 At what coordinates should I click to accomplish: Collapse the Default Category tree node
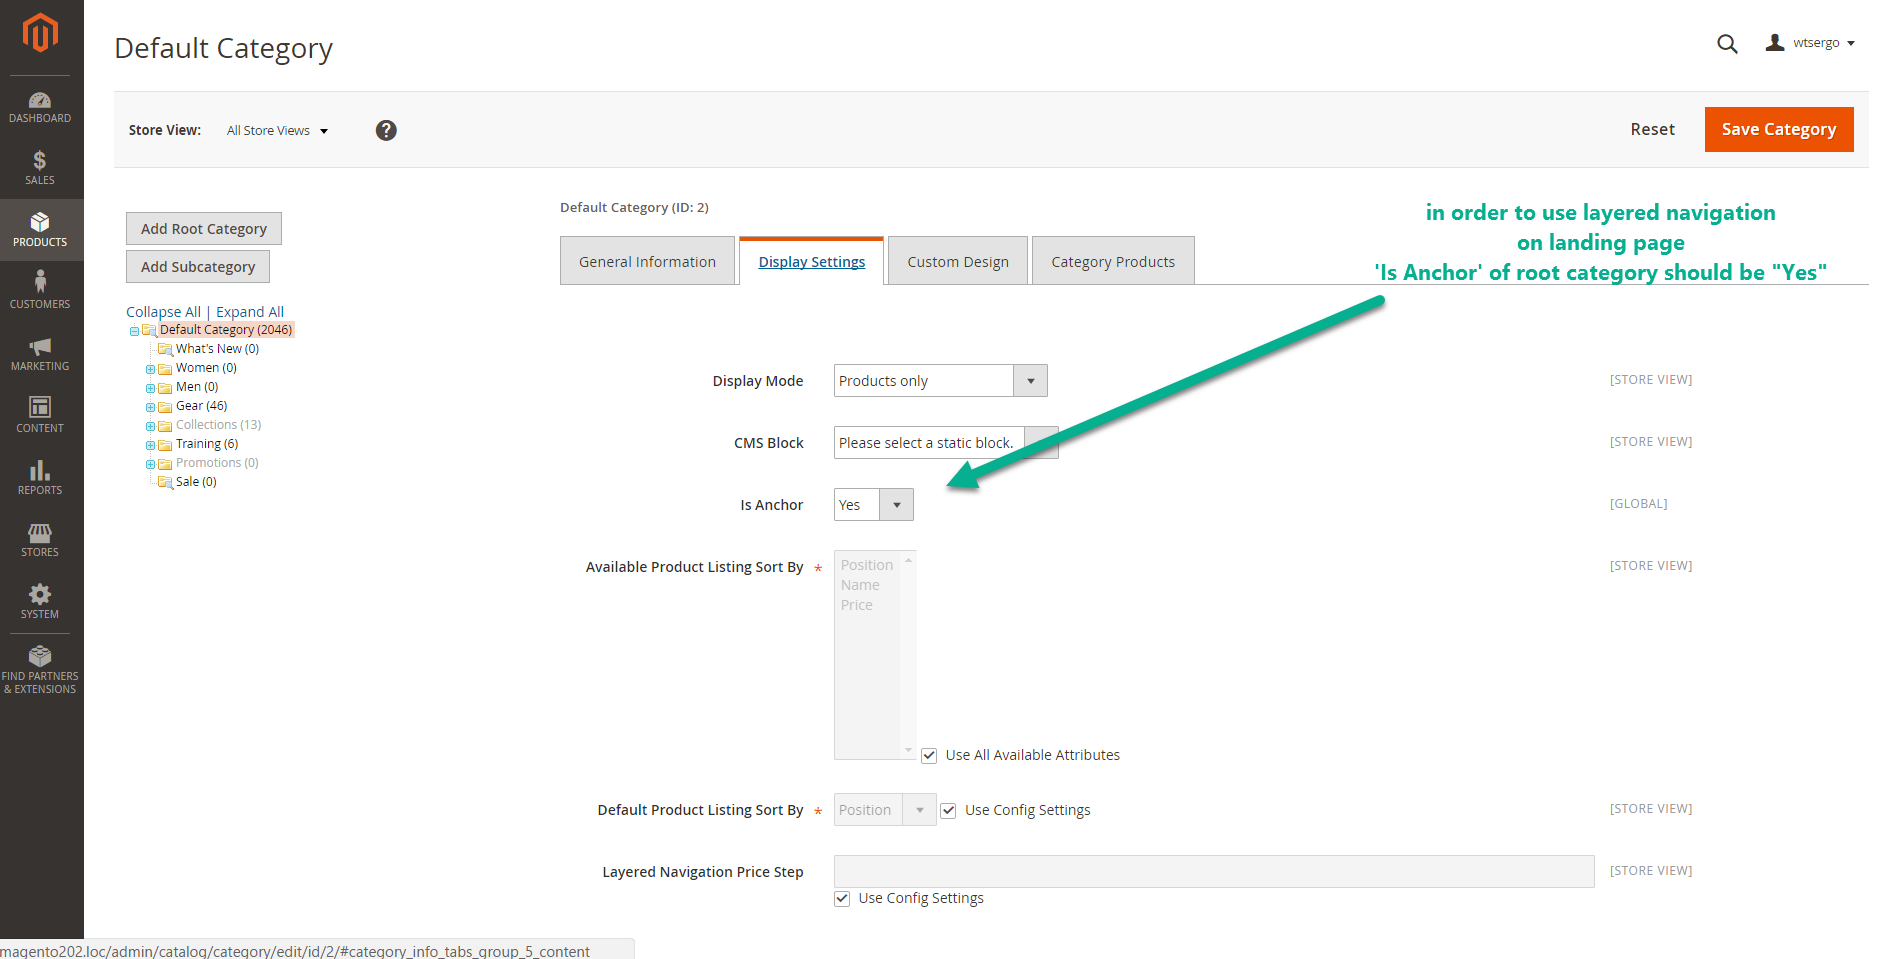(x=134, y=331)
